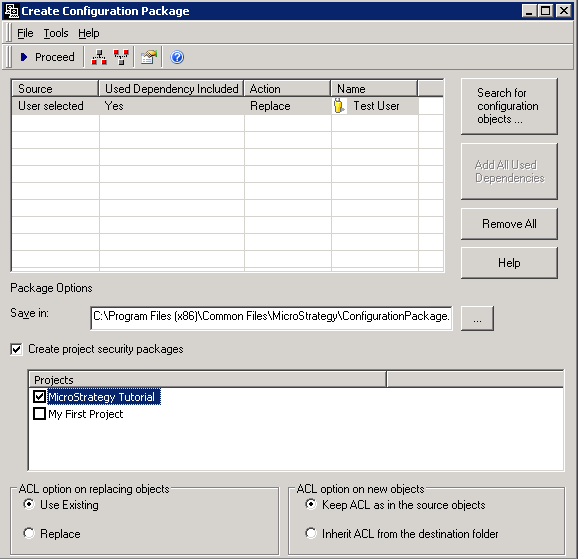Click Search for configuration objects button
This screenshot has height=559, width=578.
509,106
